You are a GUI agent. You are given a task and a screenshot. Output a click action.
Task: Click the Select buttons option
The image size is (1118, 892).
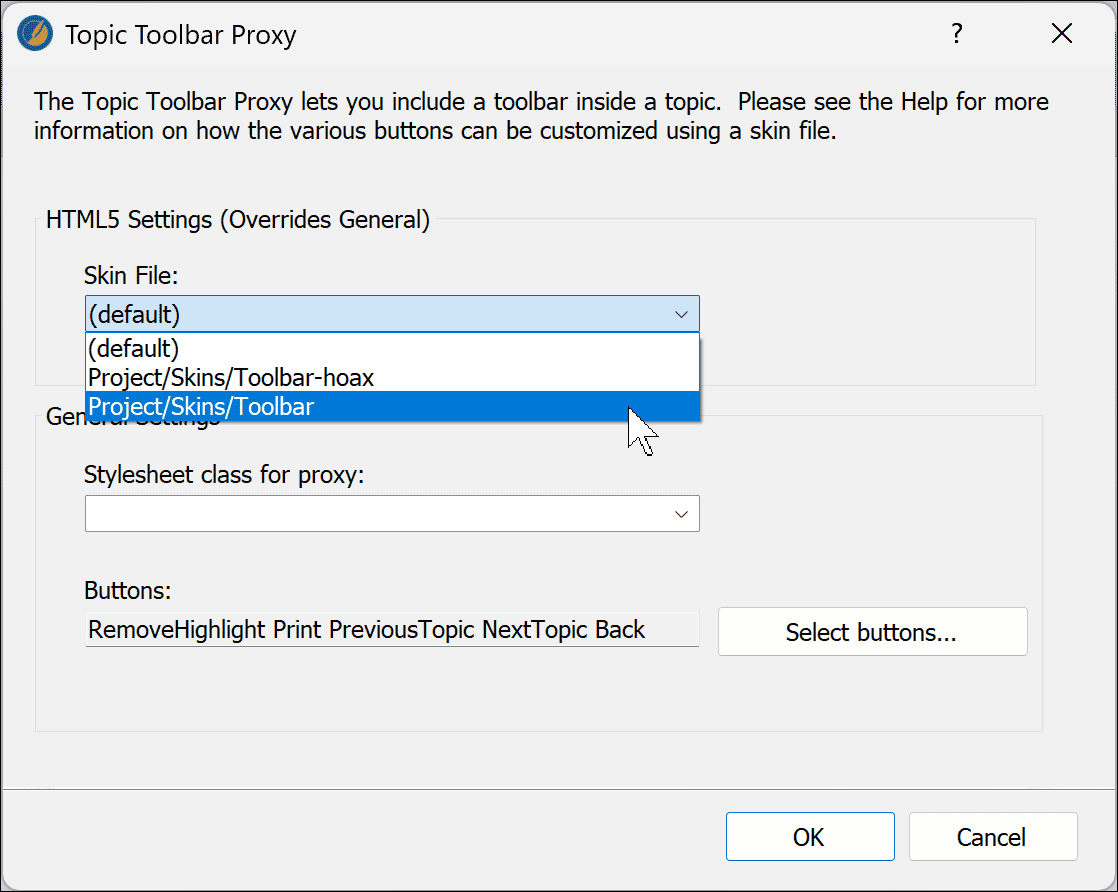(871, 631)
